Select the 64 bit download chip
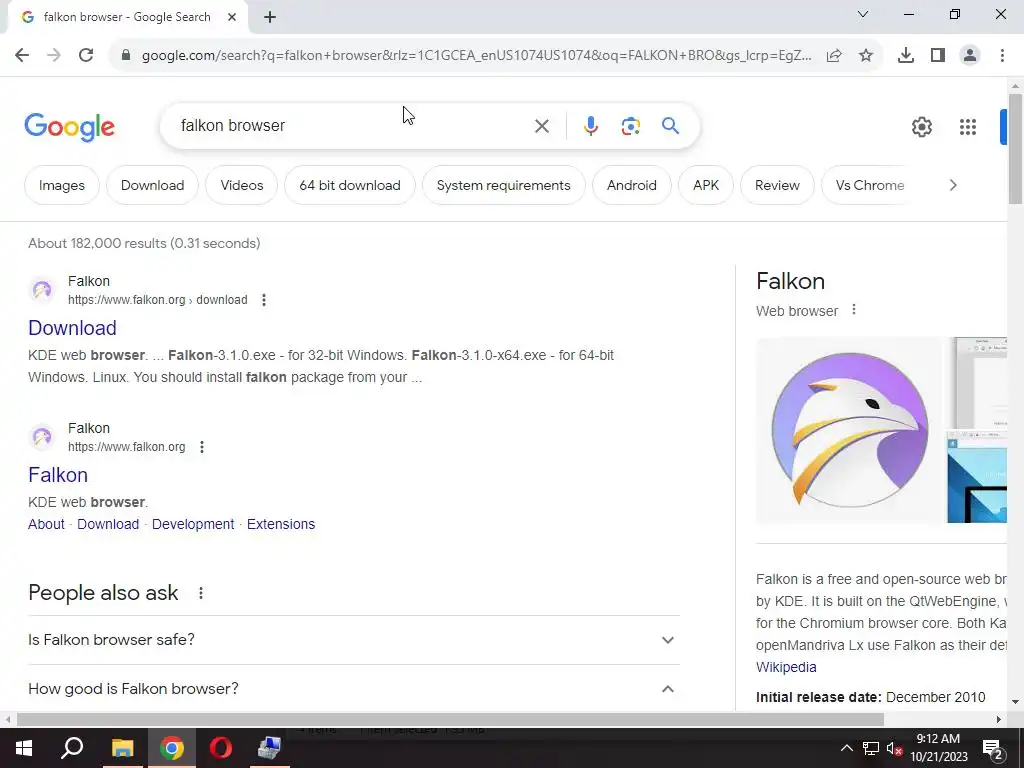This screenshot has height=768, width=1024. pyautogui.click(x=350, y=185)
